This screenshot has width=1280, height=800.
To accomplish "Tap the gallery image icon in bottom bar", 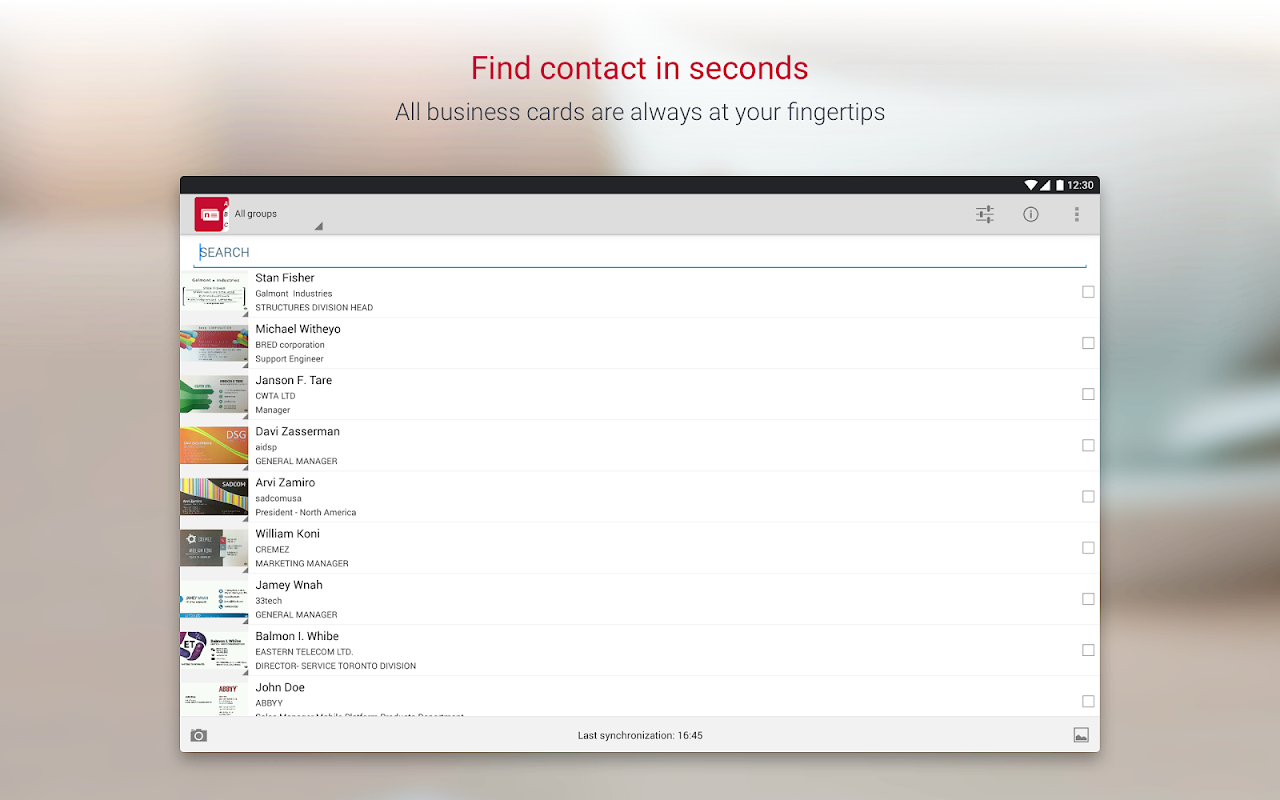I will pyautogui.click(x=1081, y=735).
